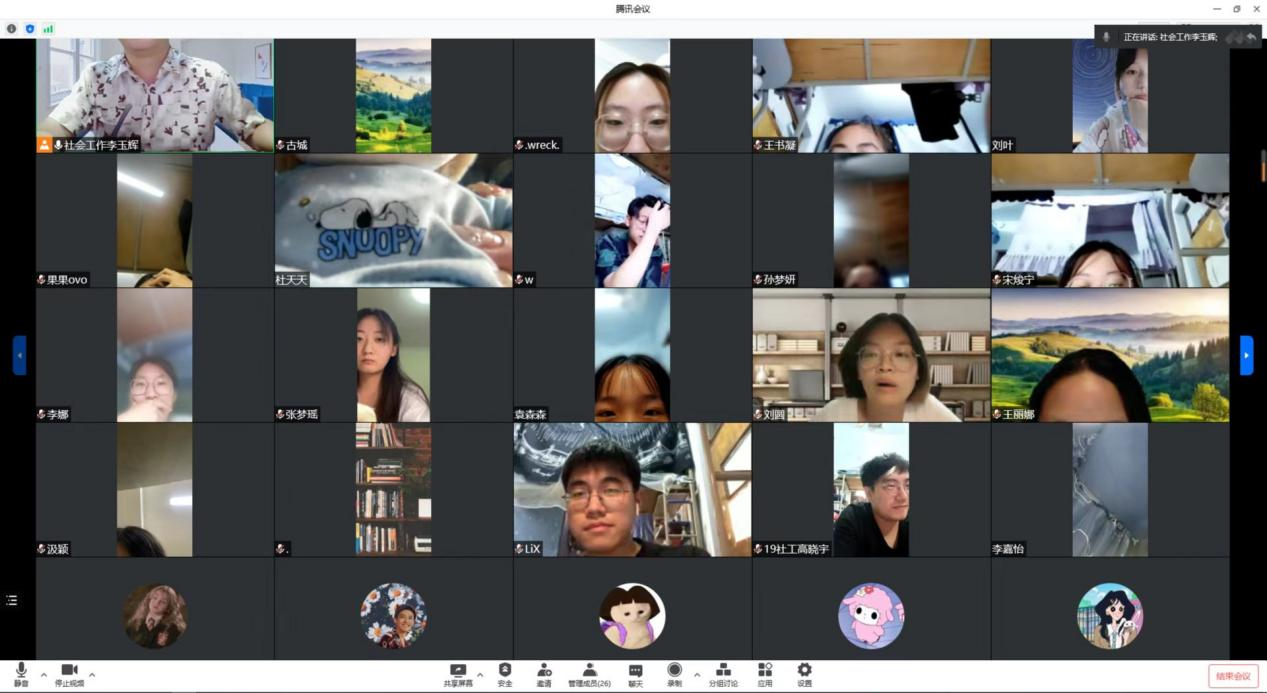This screenshot has height=693, width=1267.
Task: Open the Chat icon
Action: click(635, 673)
